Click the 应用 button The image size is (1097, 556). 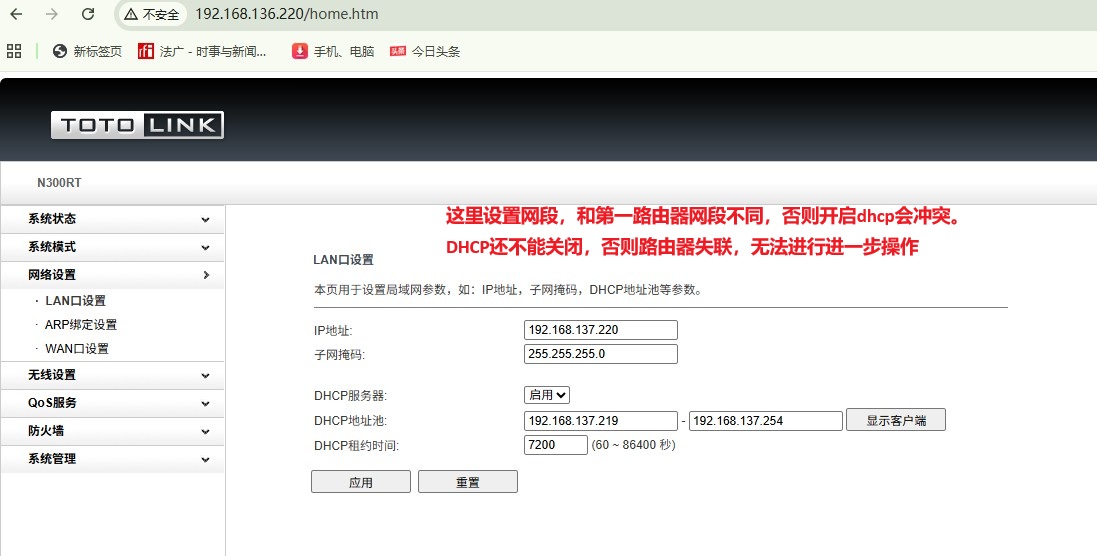[361, 482]
